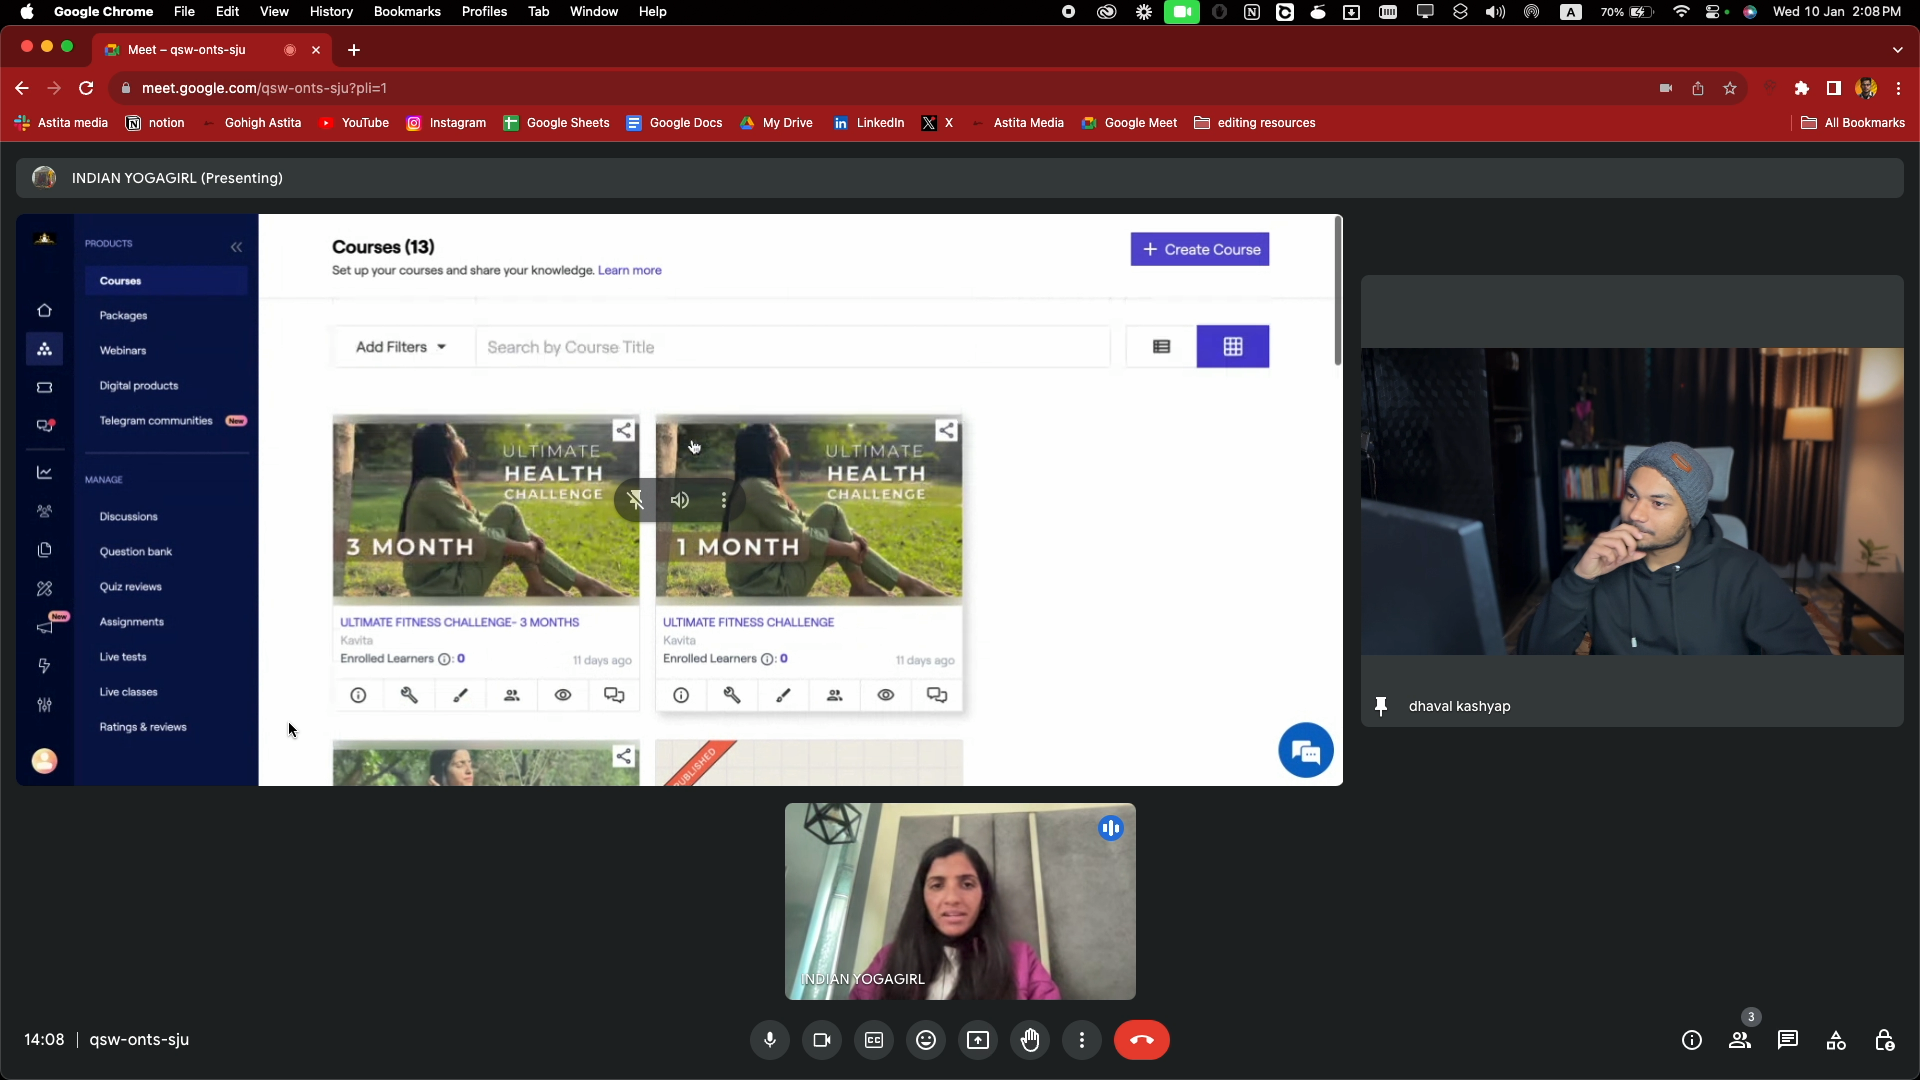Open the Meeting details info icon
Screen dimensions: 1920x1080
[1692, 1040]
